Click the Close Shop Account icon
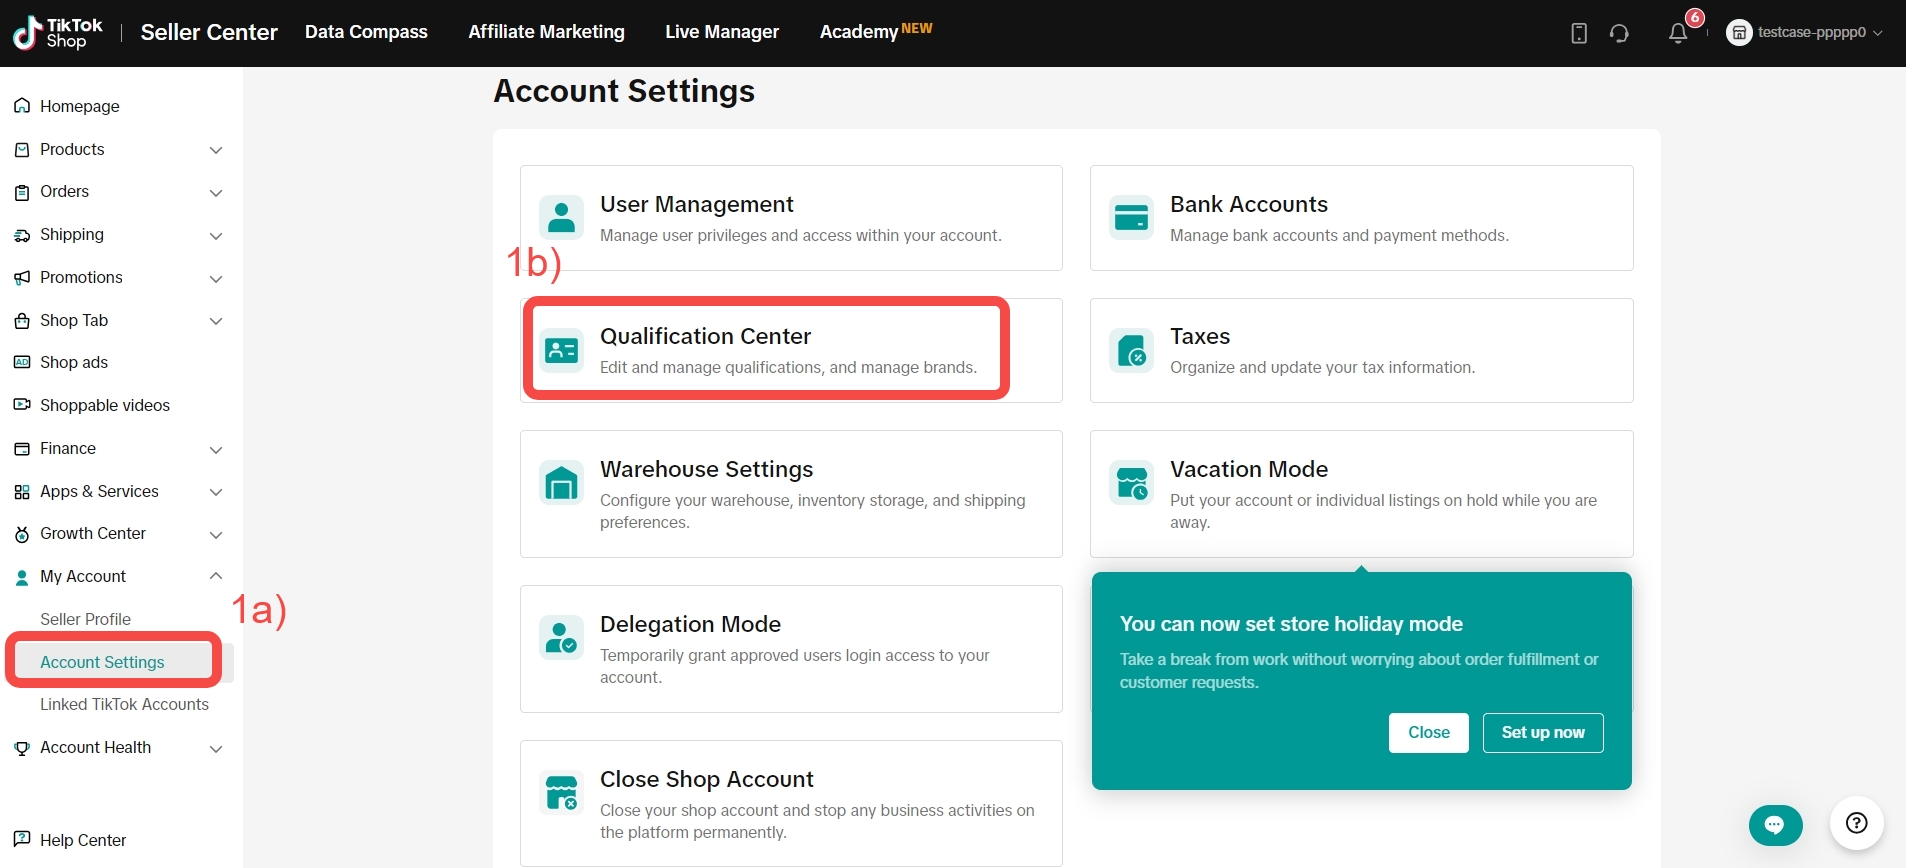This screenshot has height=868, width=1906. tap(561, 793)
